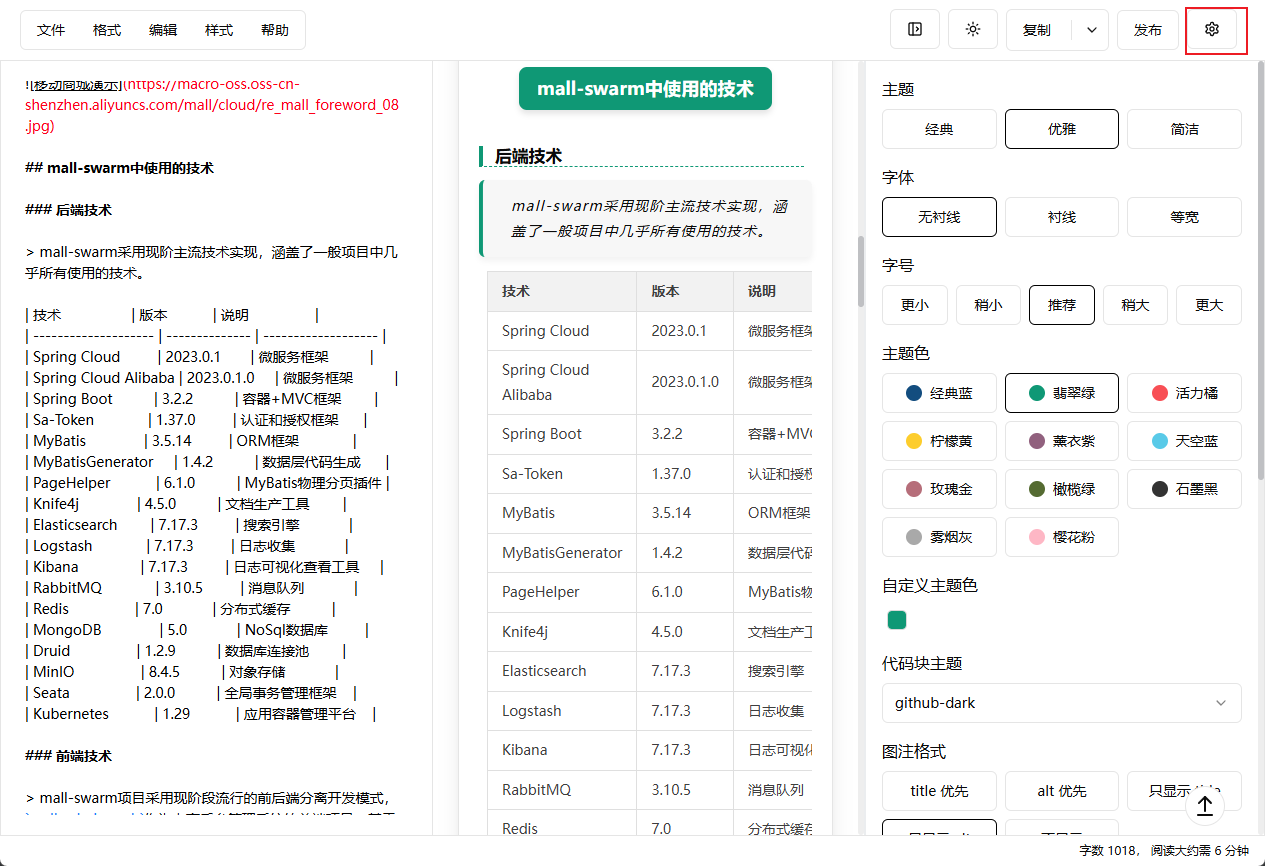The width and height of the screenshot is (1265, 866).
Task: Choose the 等宽 font option
Action: click(1185, 217)
